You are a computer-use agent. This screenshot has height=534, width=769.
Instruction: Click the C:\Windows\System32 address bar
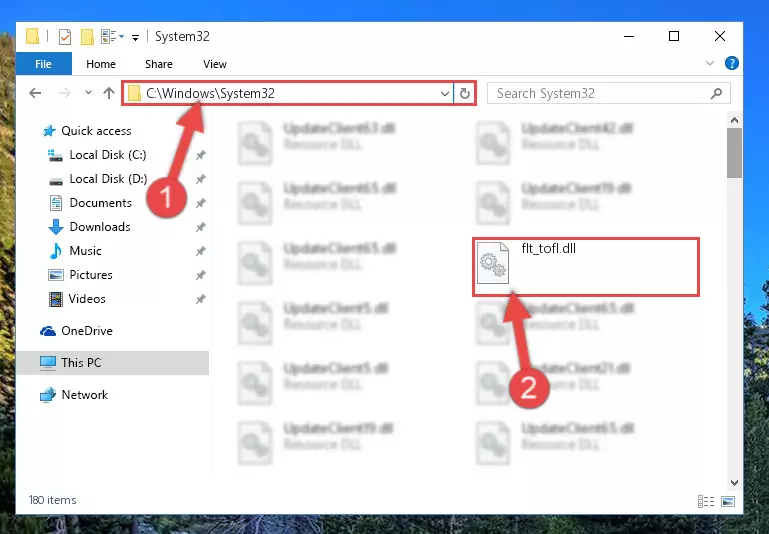pyautogui.click(x=287, y=93)
